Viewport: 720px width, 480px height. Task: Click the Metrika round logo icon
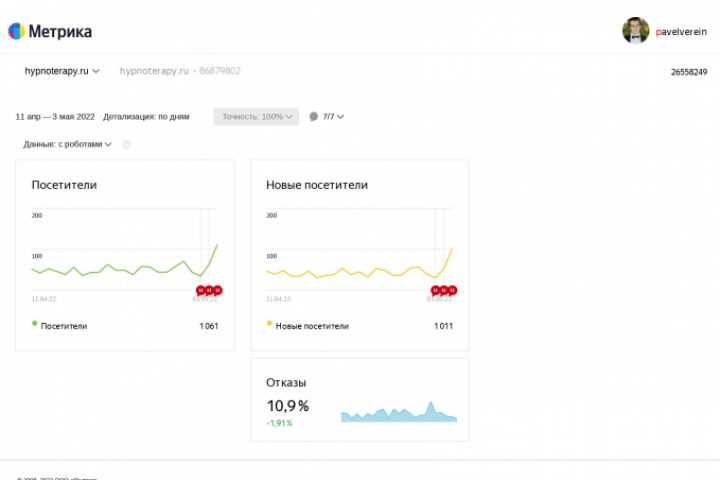point(16,31)
